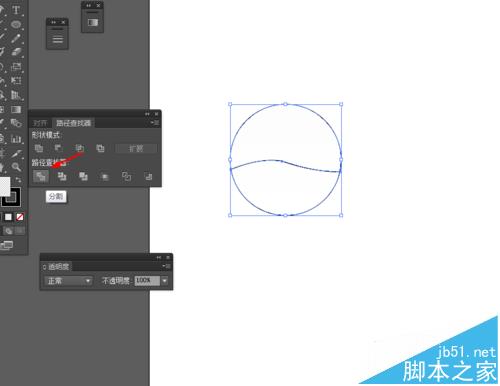Image resolution: width=500 pixels, height=386 pixels.
Task: Click the bottom-right bounding box handle
Action: click(341, 215)
